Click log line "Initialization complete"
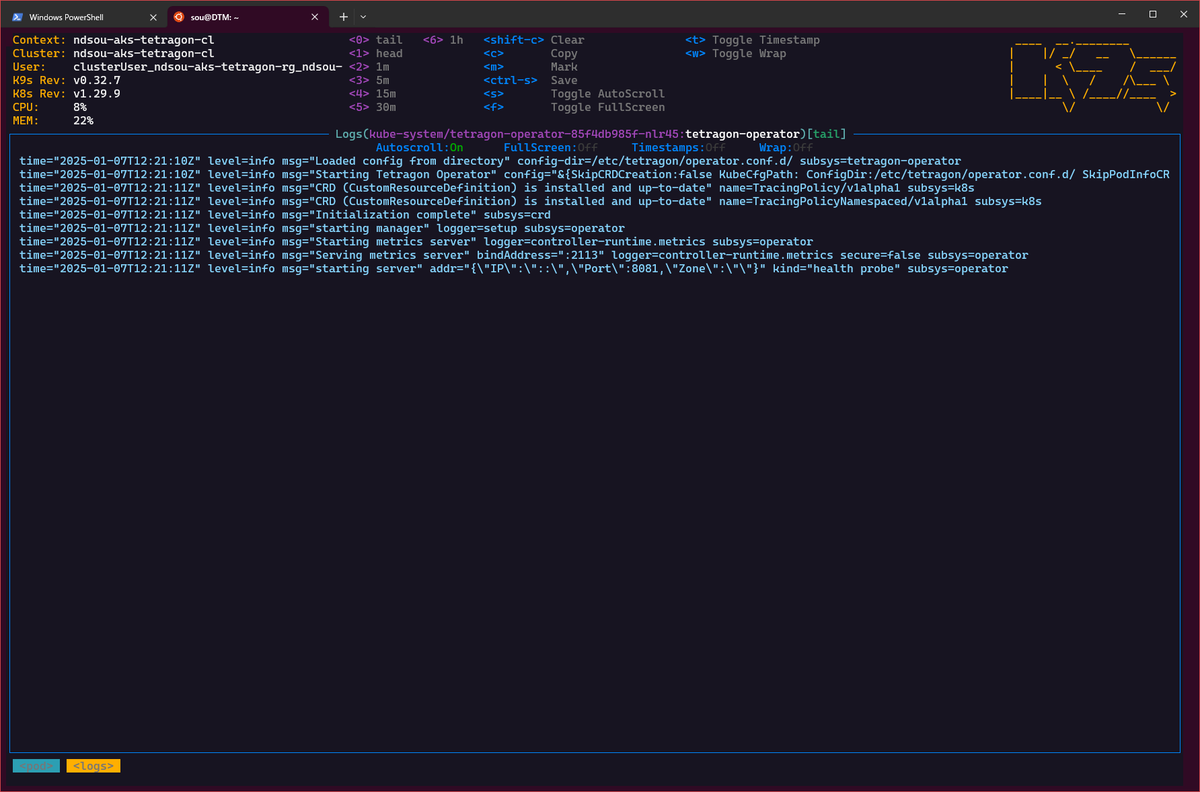Viewport: 1200px width, 792px height. [285, 215]
